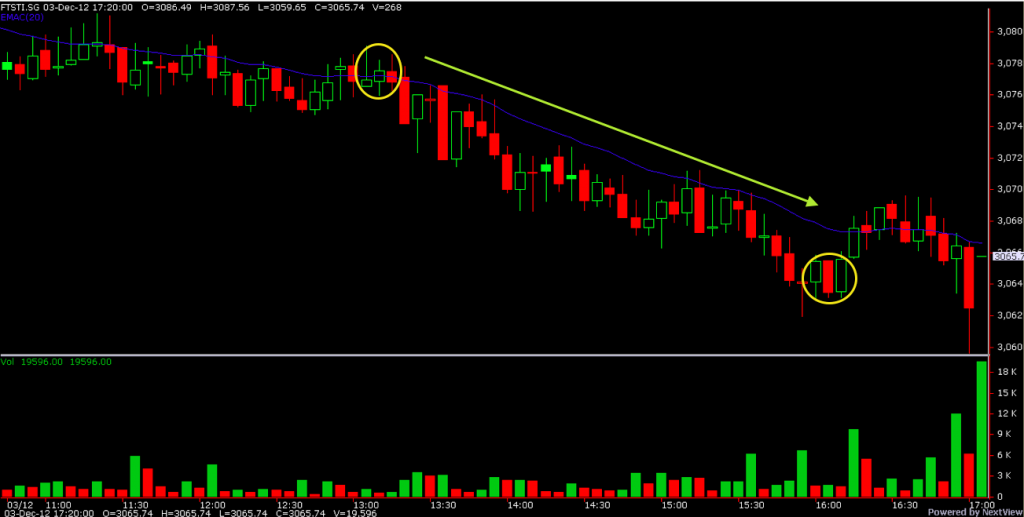Click the 16:00 time axis label
1024x517 pixels.
click(x=826, y=505)
